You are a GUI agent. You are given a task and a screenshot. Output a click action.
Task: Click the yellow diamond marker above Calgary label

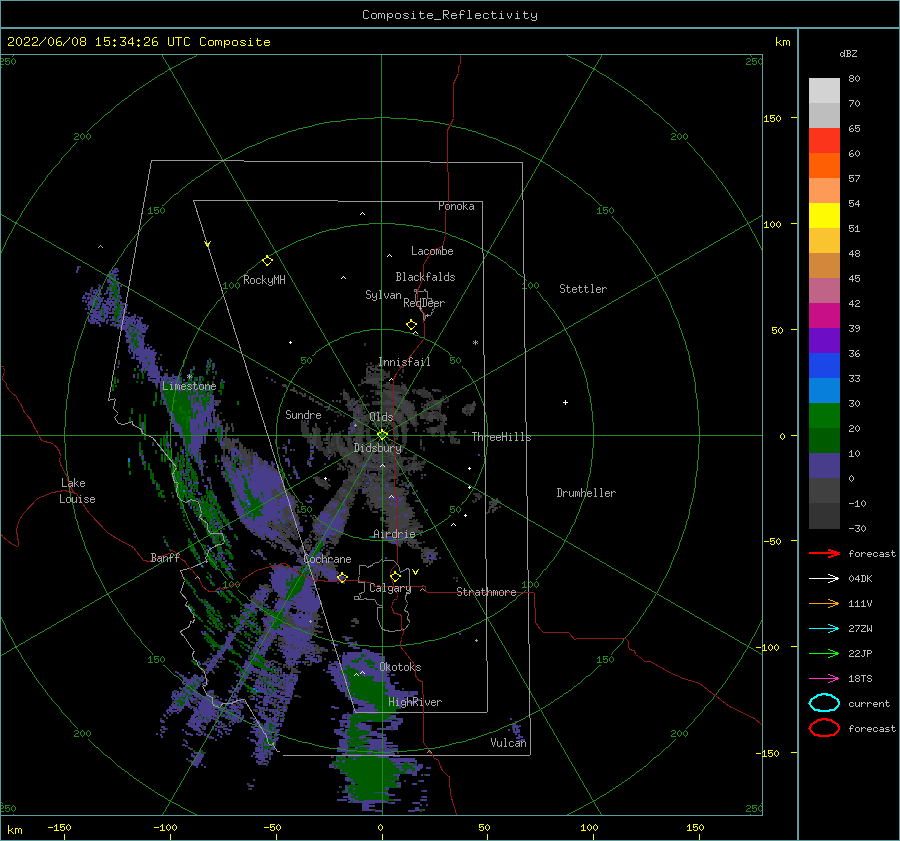395,576
